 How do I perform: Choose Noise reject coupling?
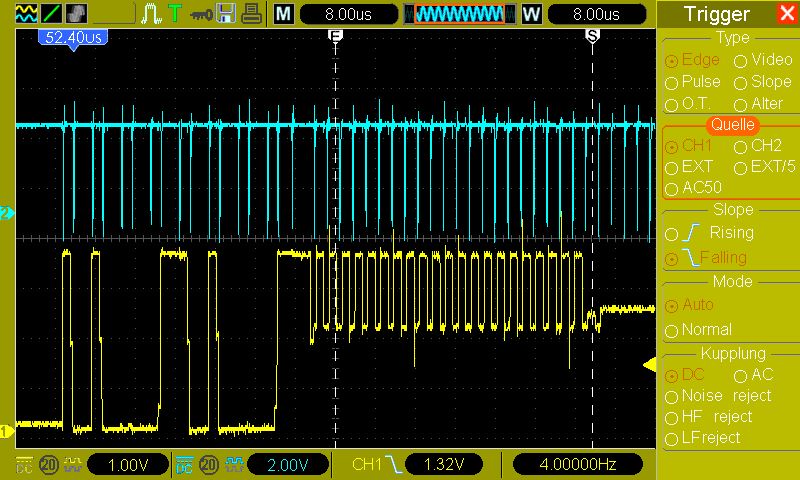tap(718, 396)
